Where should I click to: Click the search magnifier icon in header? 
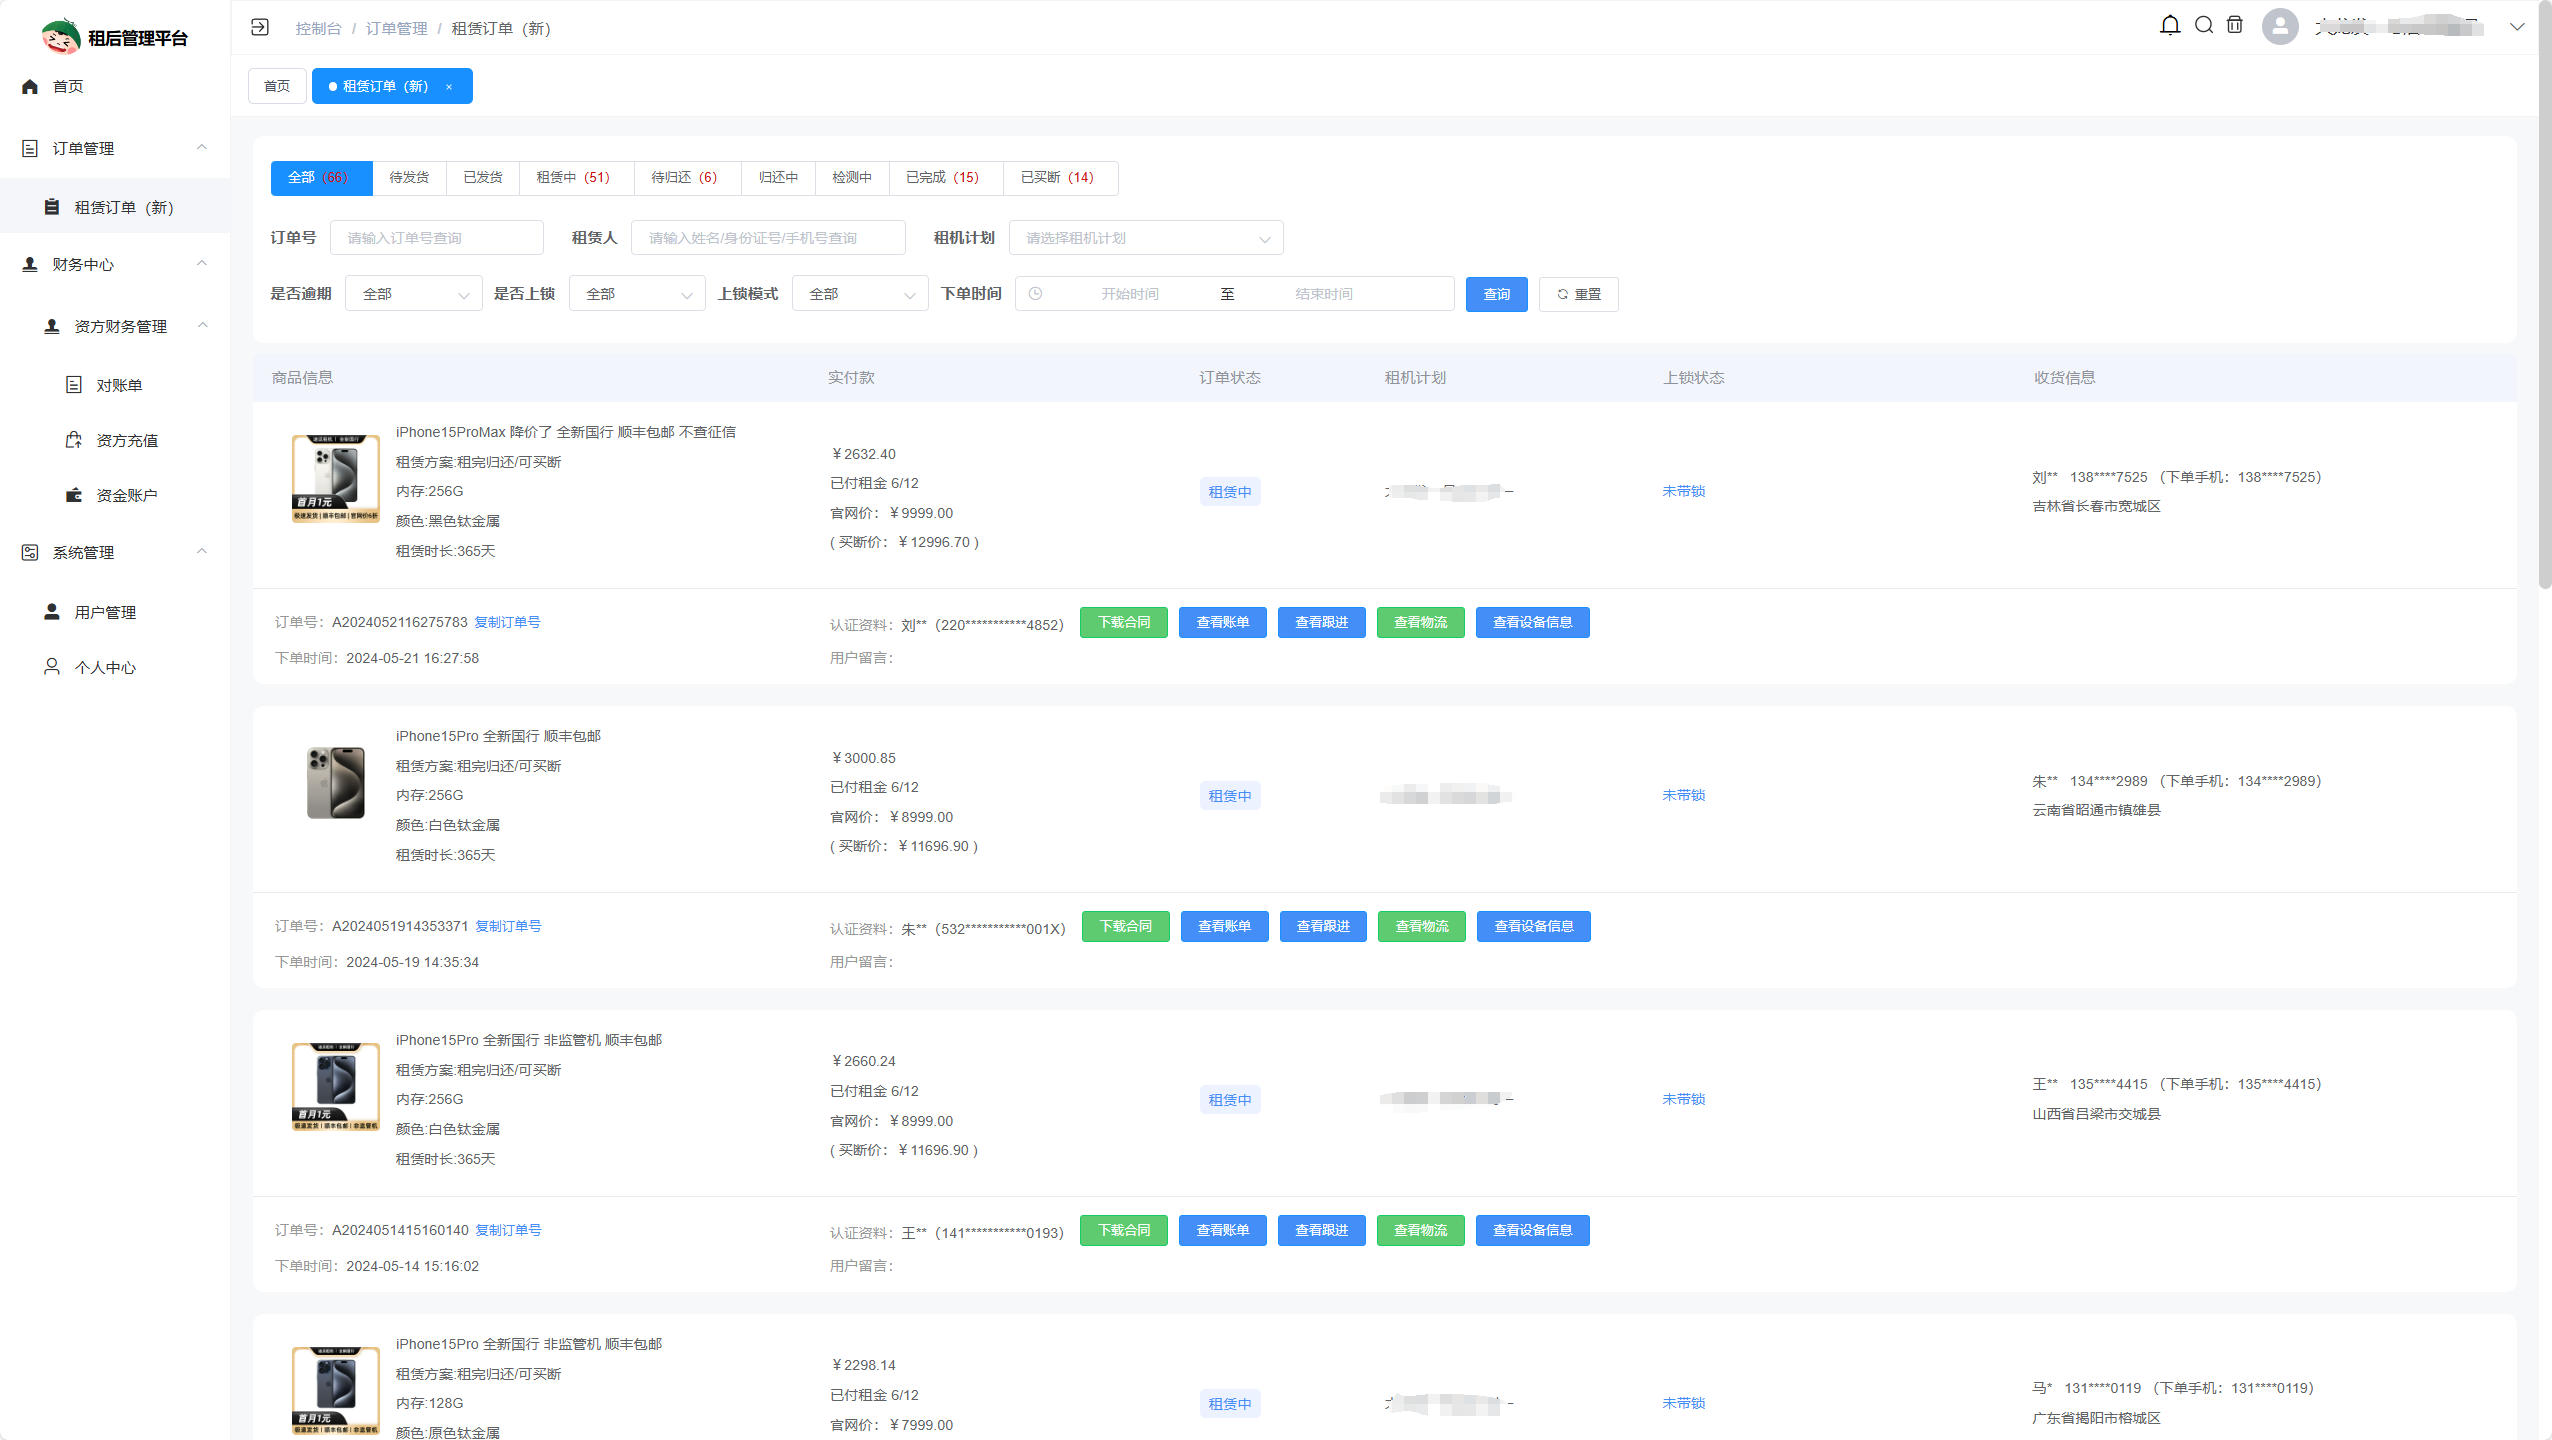click(2203, 26)
